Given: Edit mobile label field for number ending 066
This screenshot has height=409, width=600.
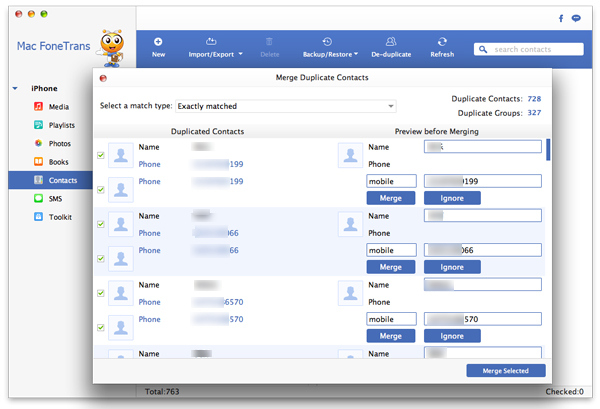Looking at the screenshot, I should coord(391,250).
